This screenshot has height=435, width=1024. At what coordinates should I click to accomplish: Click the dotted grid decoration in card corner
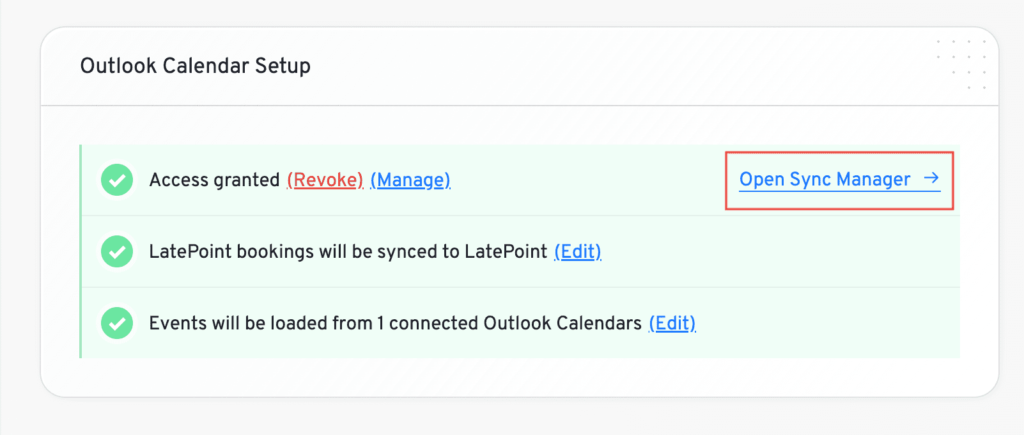[963, 64]
